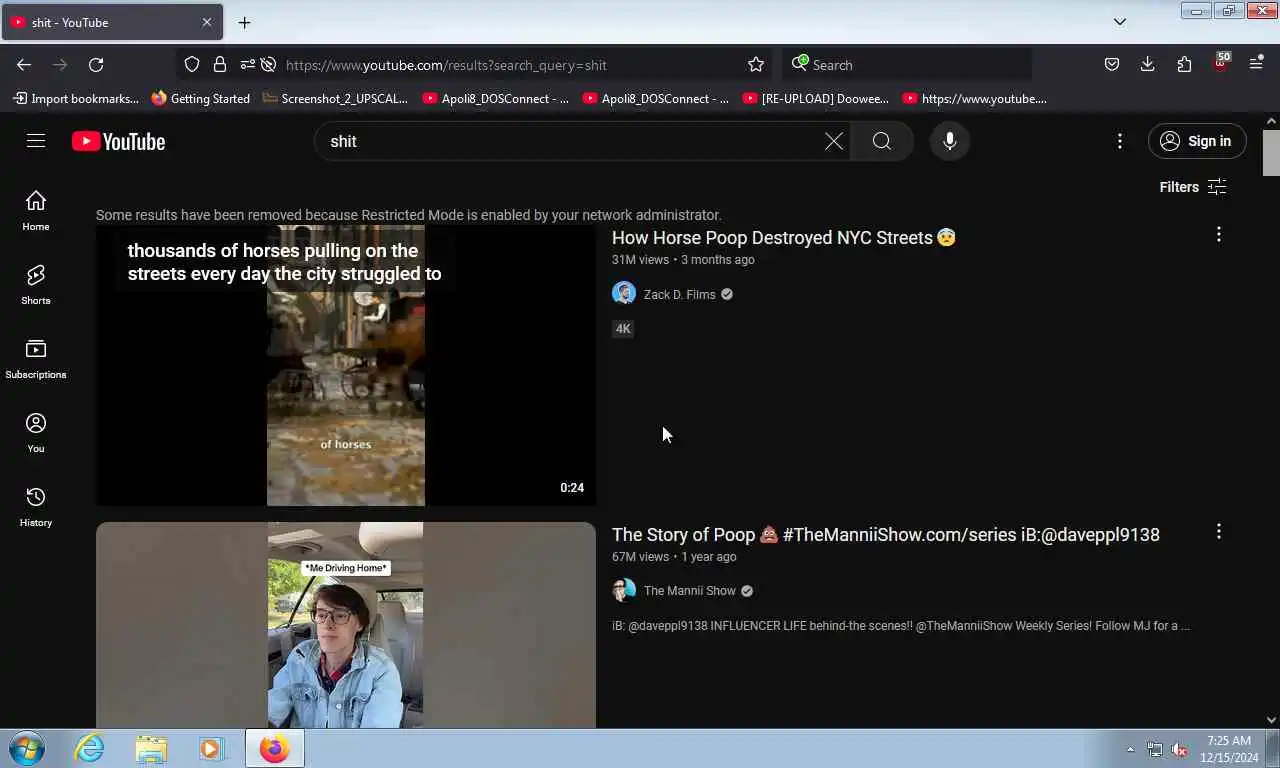
Task: Open Home in the sidebar
Action: click(x=36, y=210)
